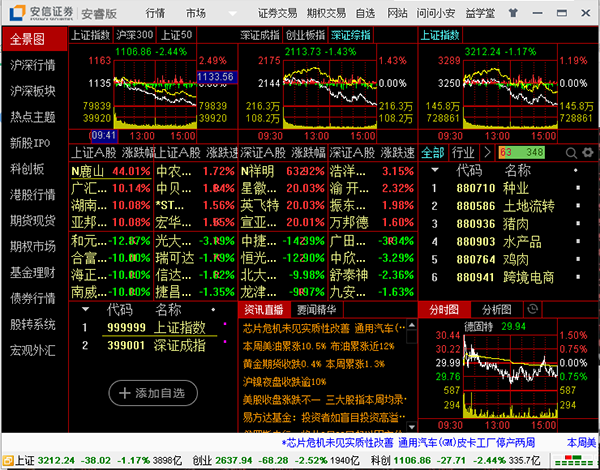Open 证券交易 menu

tap(277, 13)
